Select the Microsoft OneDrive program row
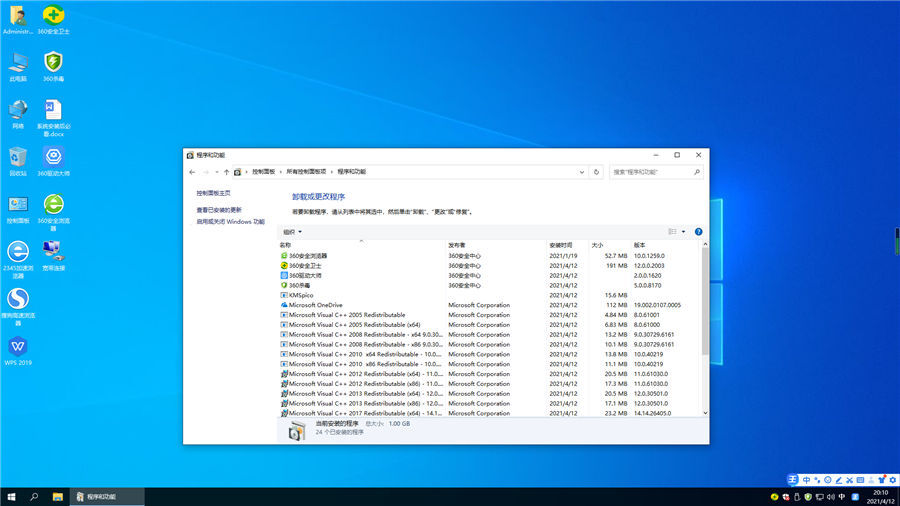The width and height of the screenshot is (900, 506). point(489,305)
